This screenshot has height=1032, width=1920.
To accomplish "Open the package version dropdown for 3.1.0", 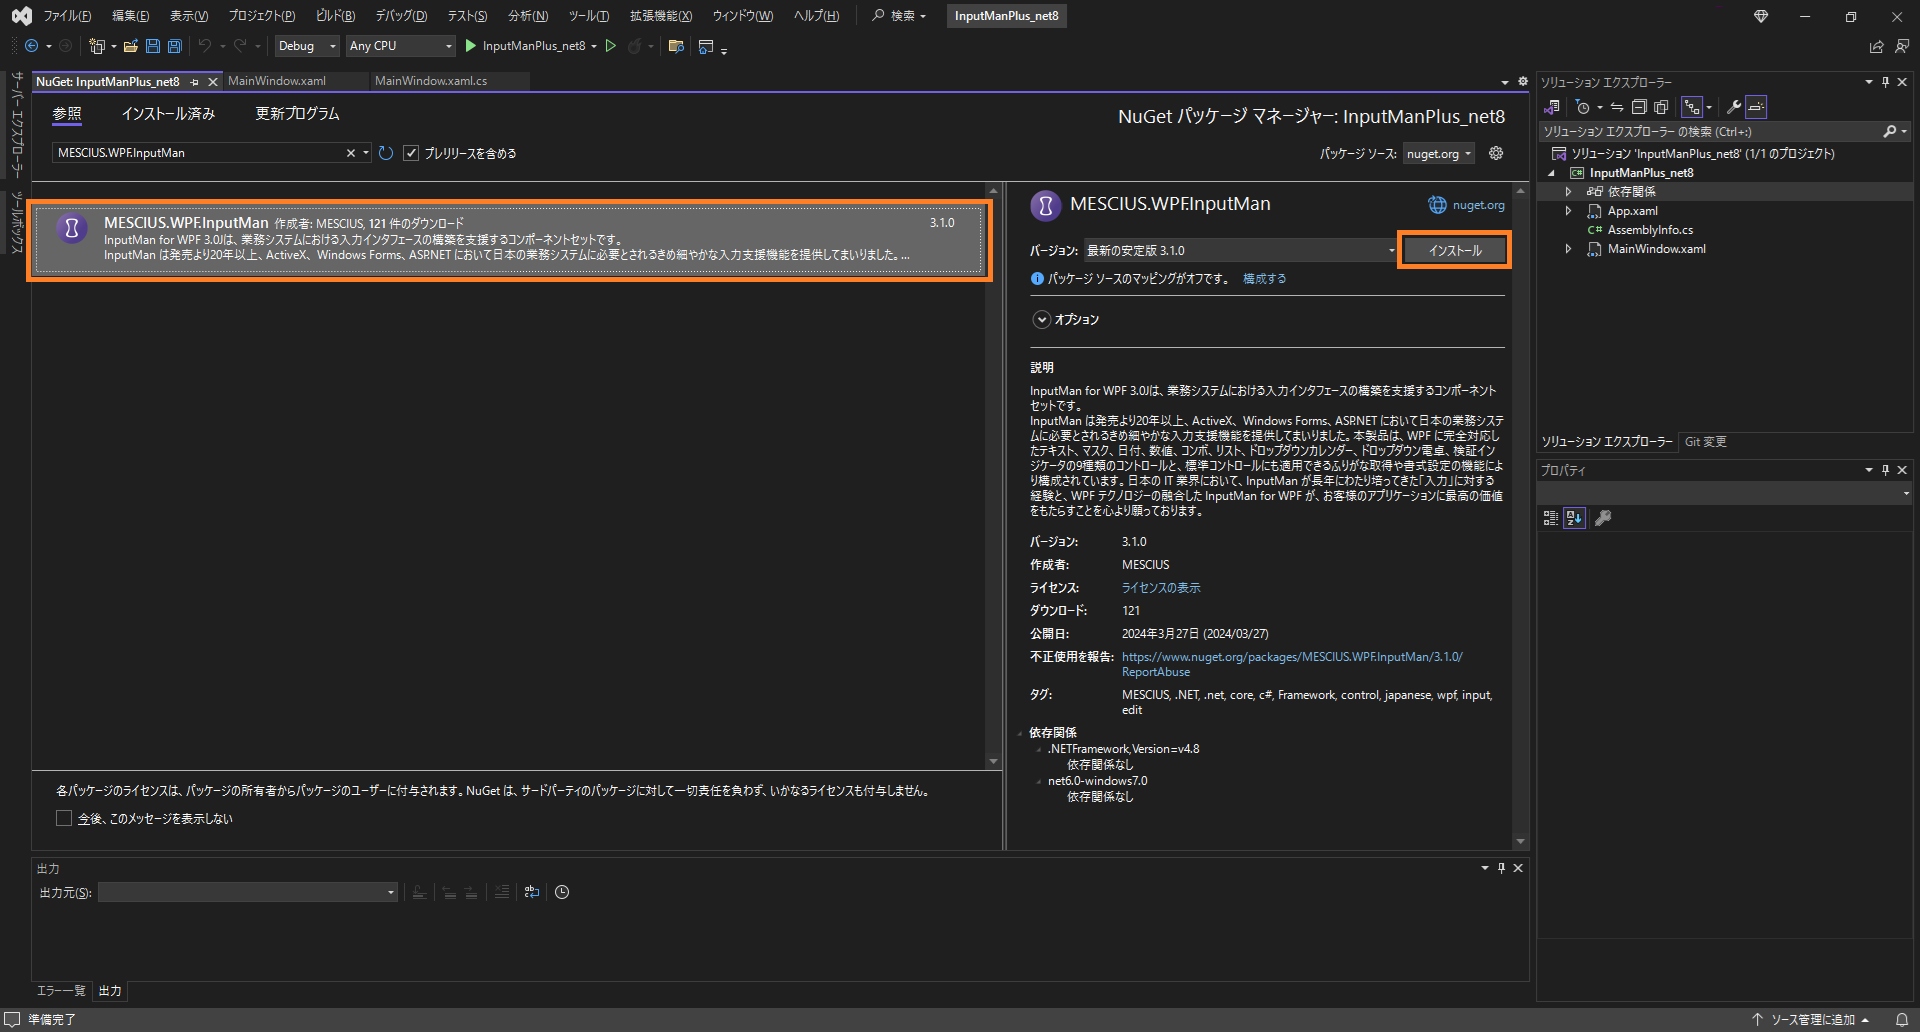I will (1240, 250).
